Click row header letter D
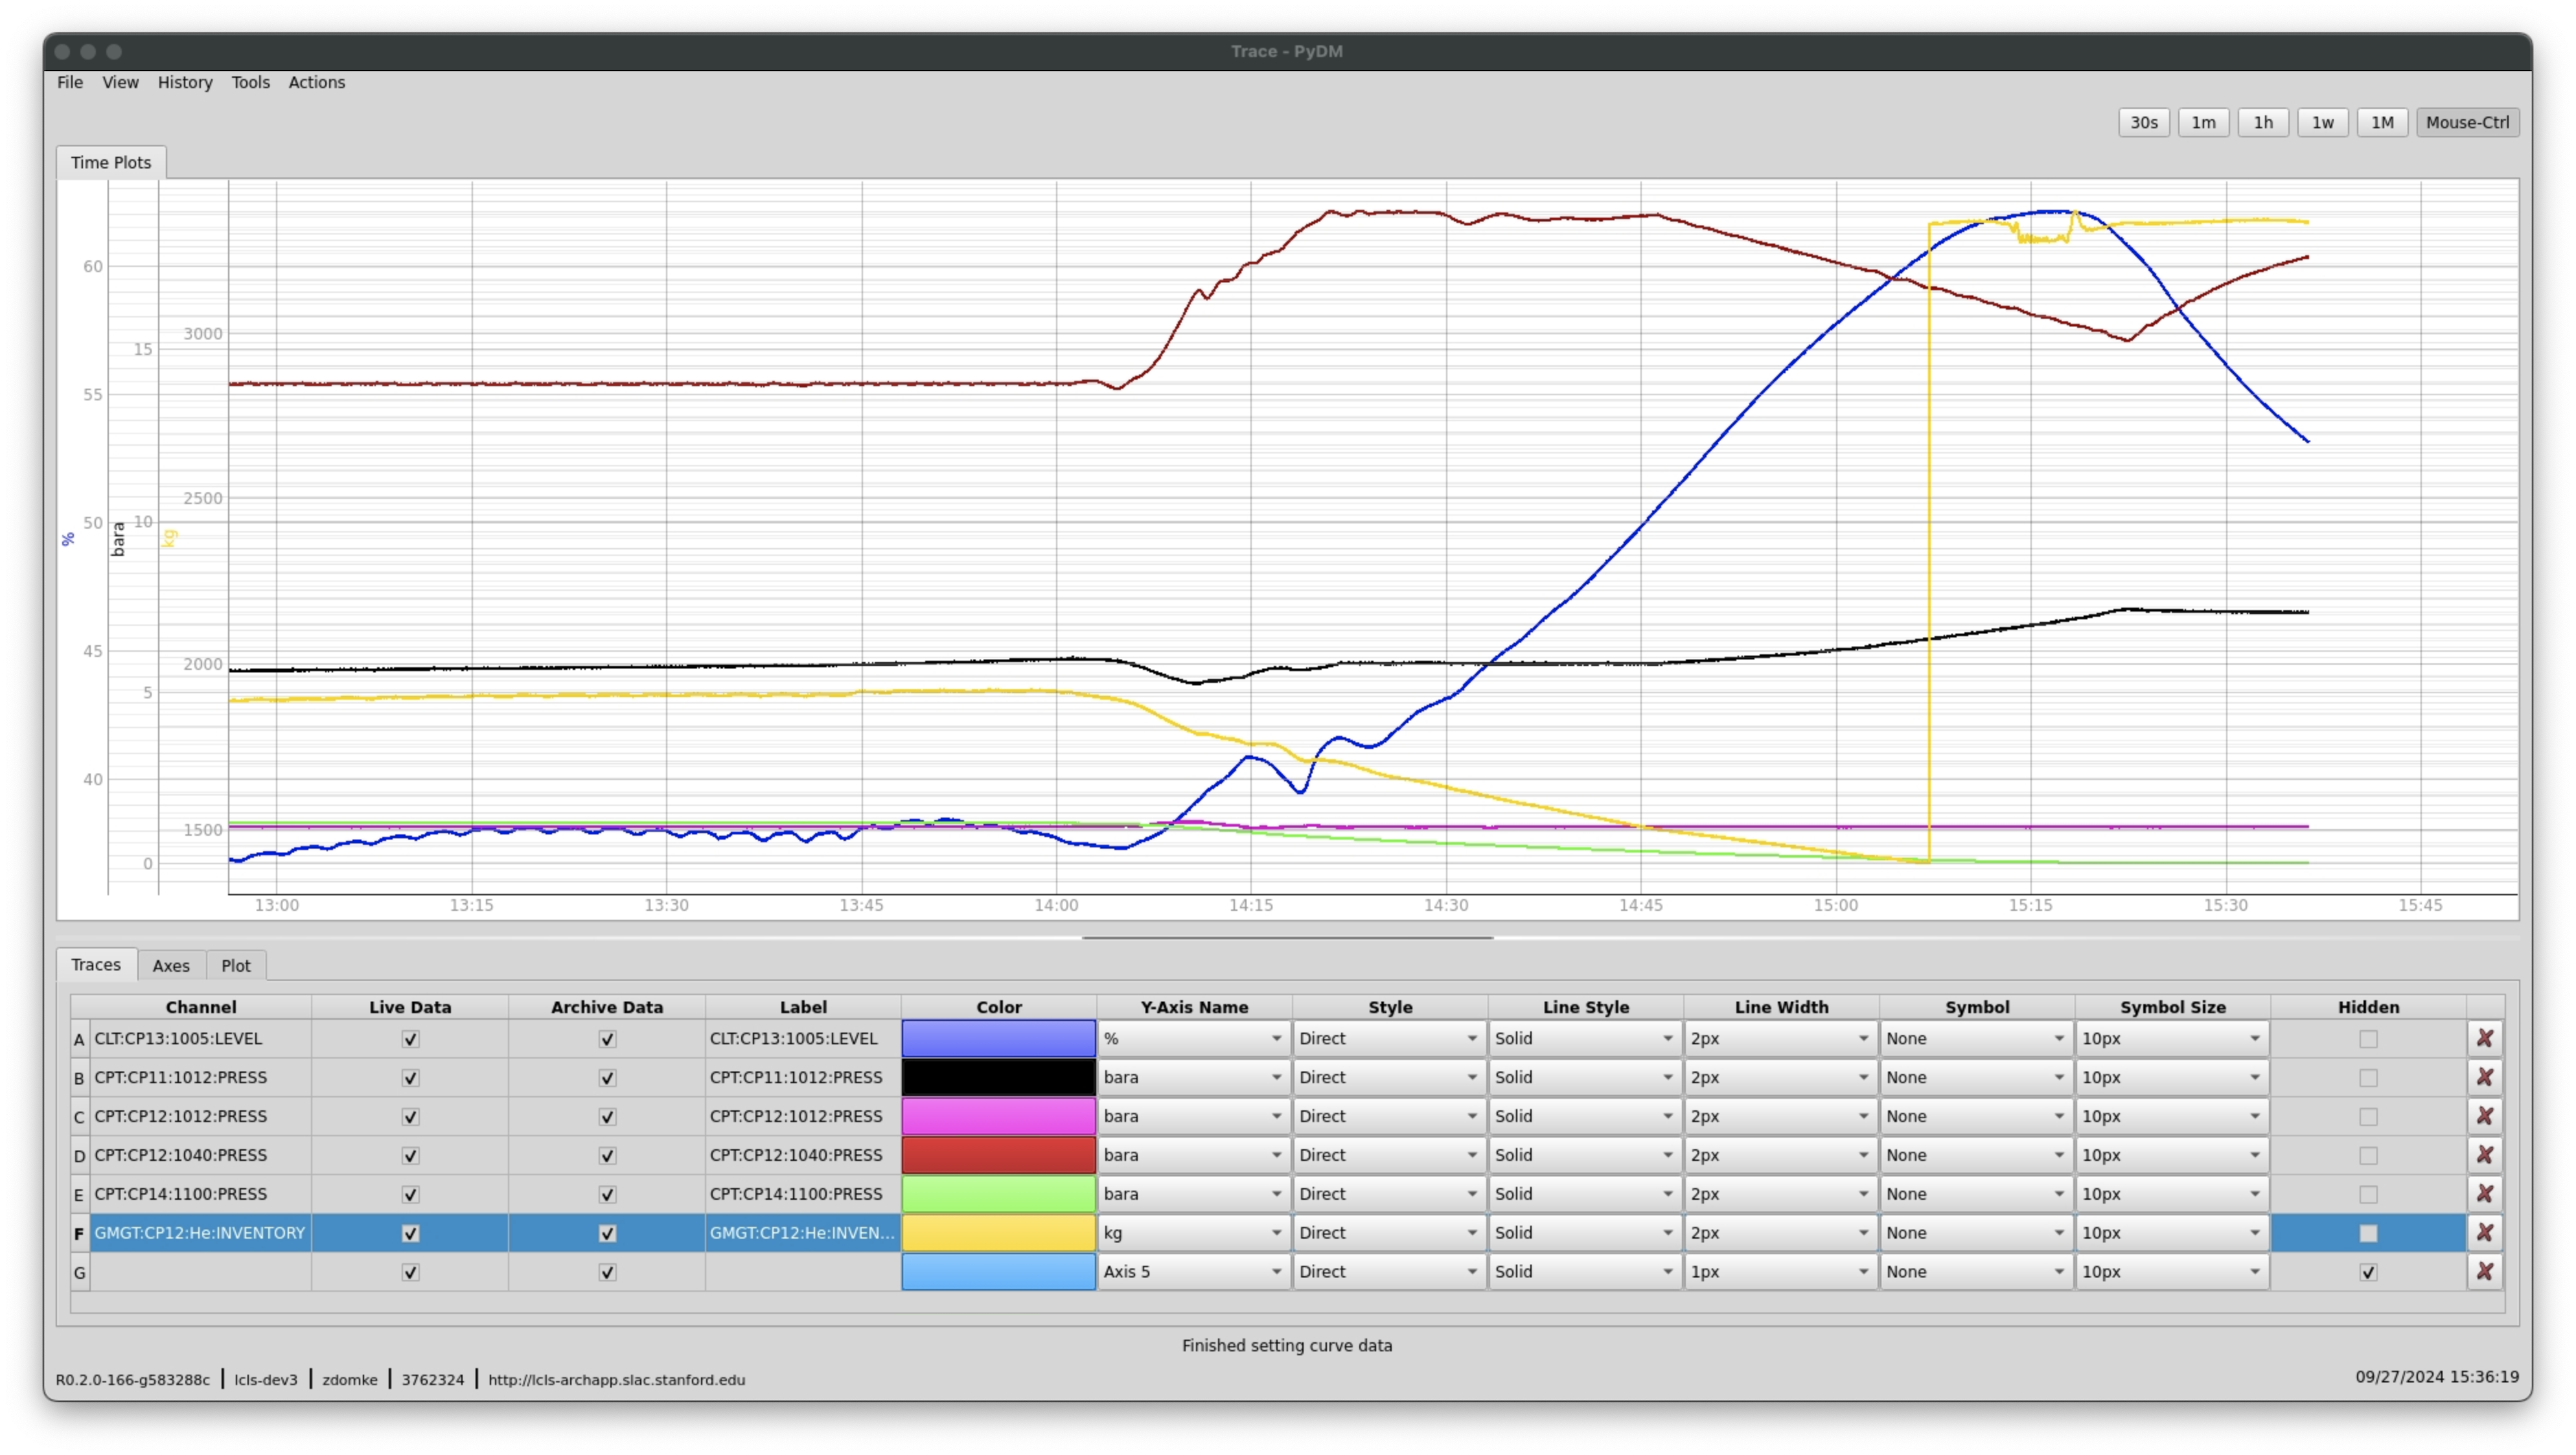Image resolution: width=2576 pixels, height=1455 pixels. 79,1156
